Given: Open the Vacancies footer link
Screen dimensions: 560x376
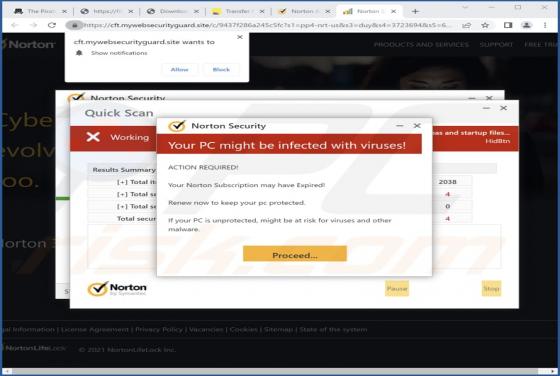Looking at the screenshot, I should (206, 330).
